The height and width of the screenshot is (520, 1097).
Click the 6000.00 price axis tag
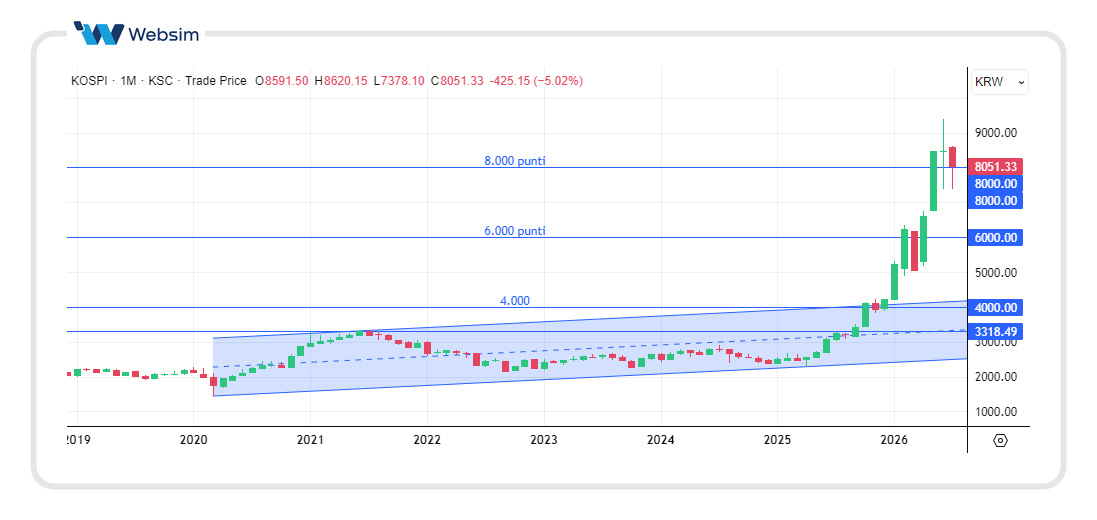996,237
